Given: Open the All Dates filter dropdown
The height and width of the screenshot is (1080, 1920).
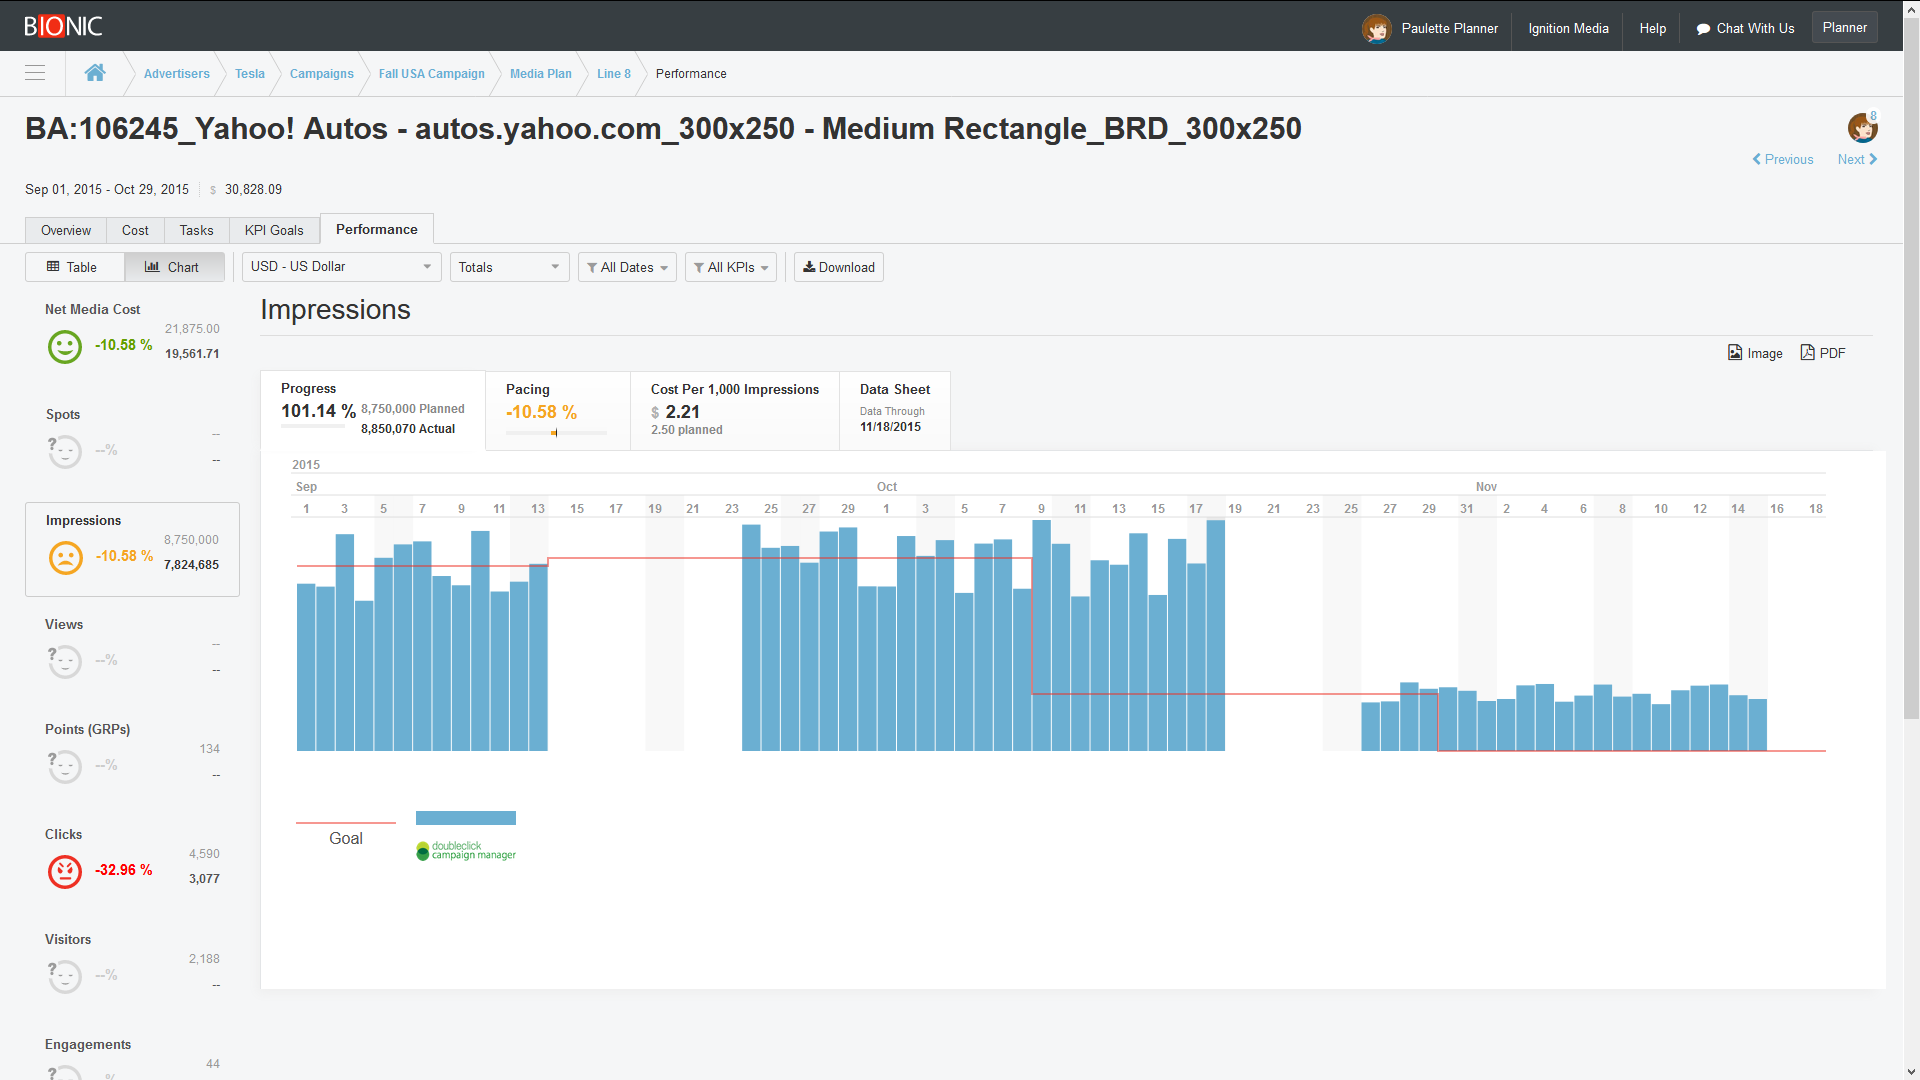Looking at the screenshot, I should (x=627, y=267).
